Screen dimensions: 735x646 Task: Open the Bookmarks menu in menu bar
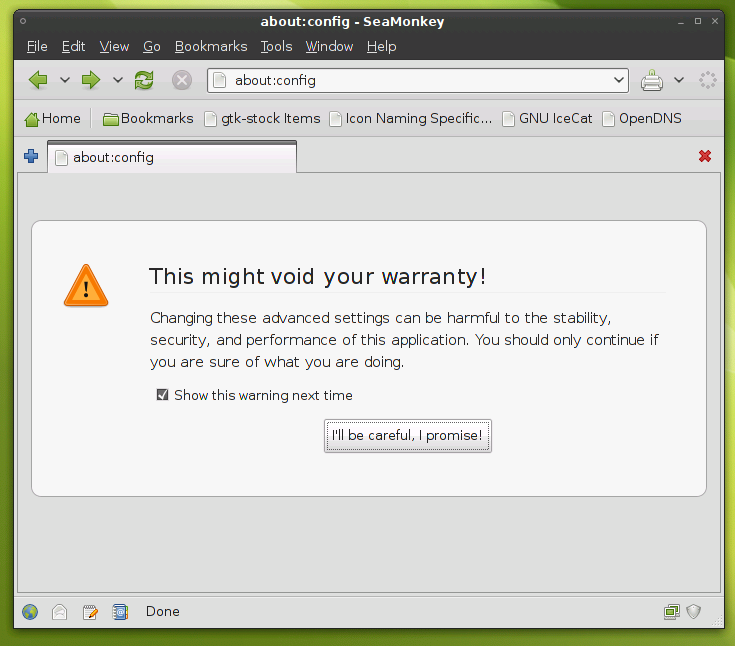click(x=211, y=46)
